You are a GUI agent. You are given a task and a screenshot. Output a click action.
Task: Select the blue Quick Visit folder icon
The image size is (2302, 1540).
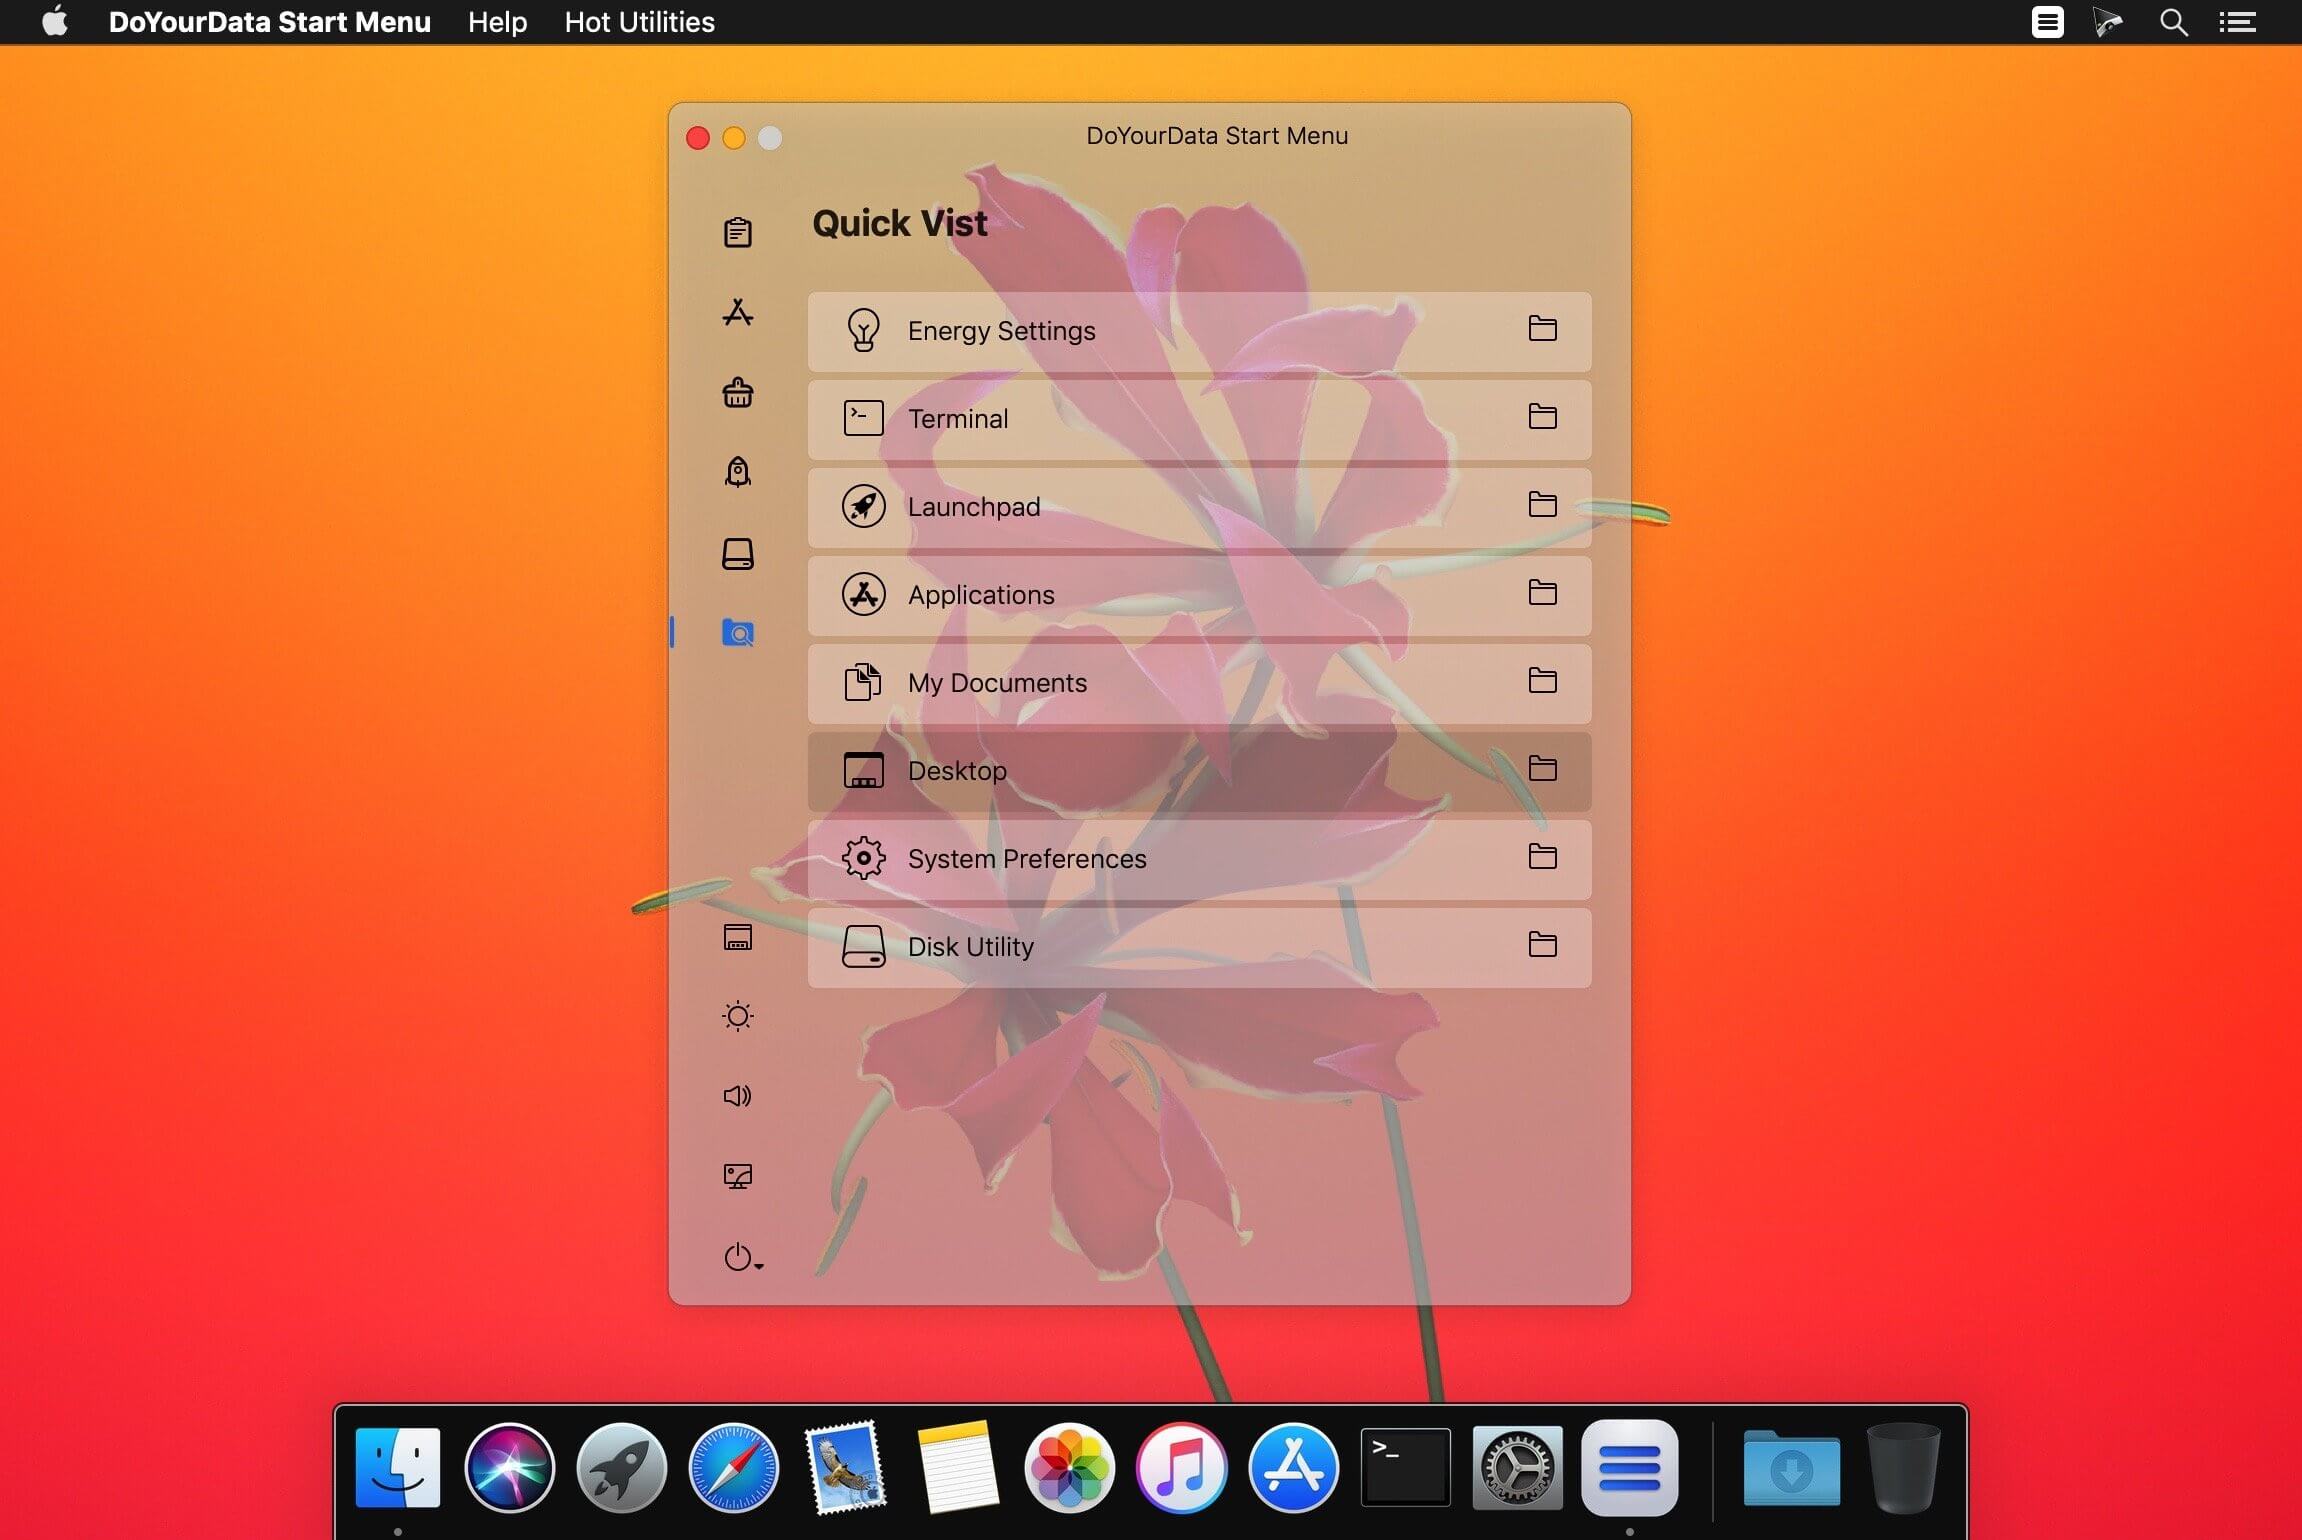pos(738,633)
